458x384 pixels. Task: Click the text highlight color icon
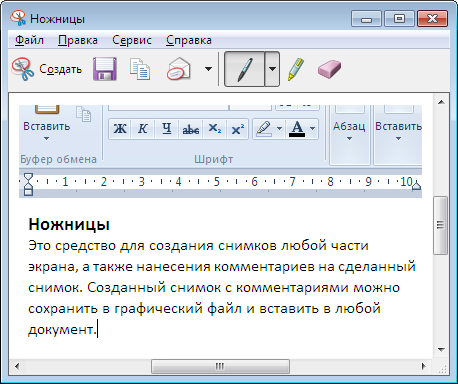264,129
